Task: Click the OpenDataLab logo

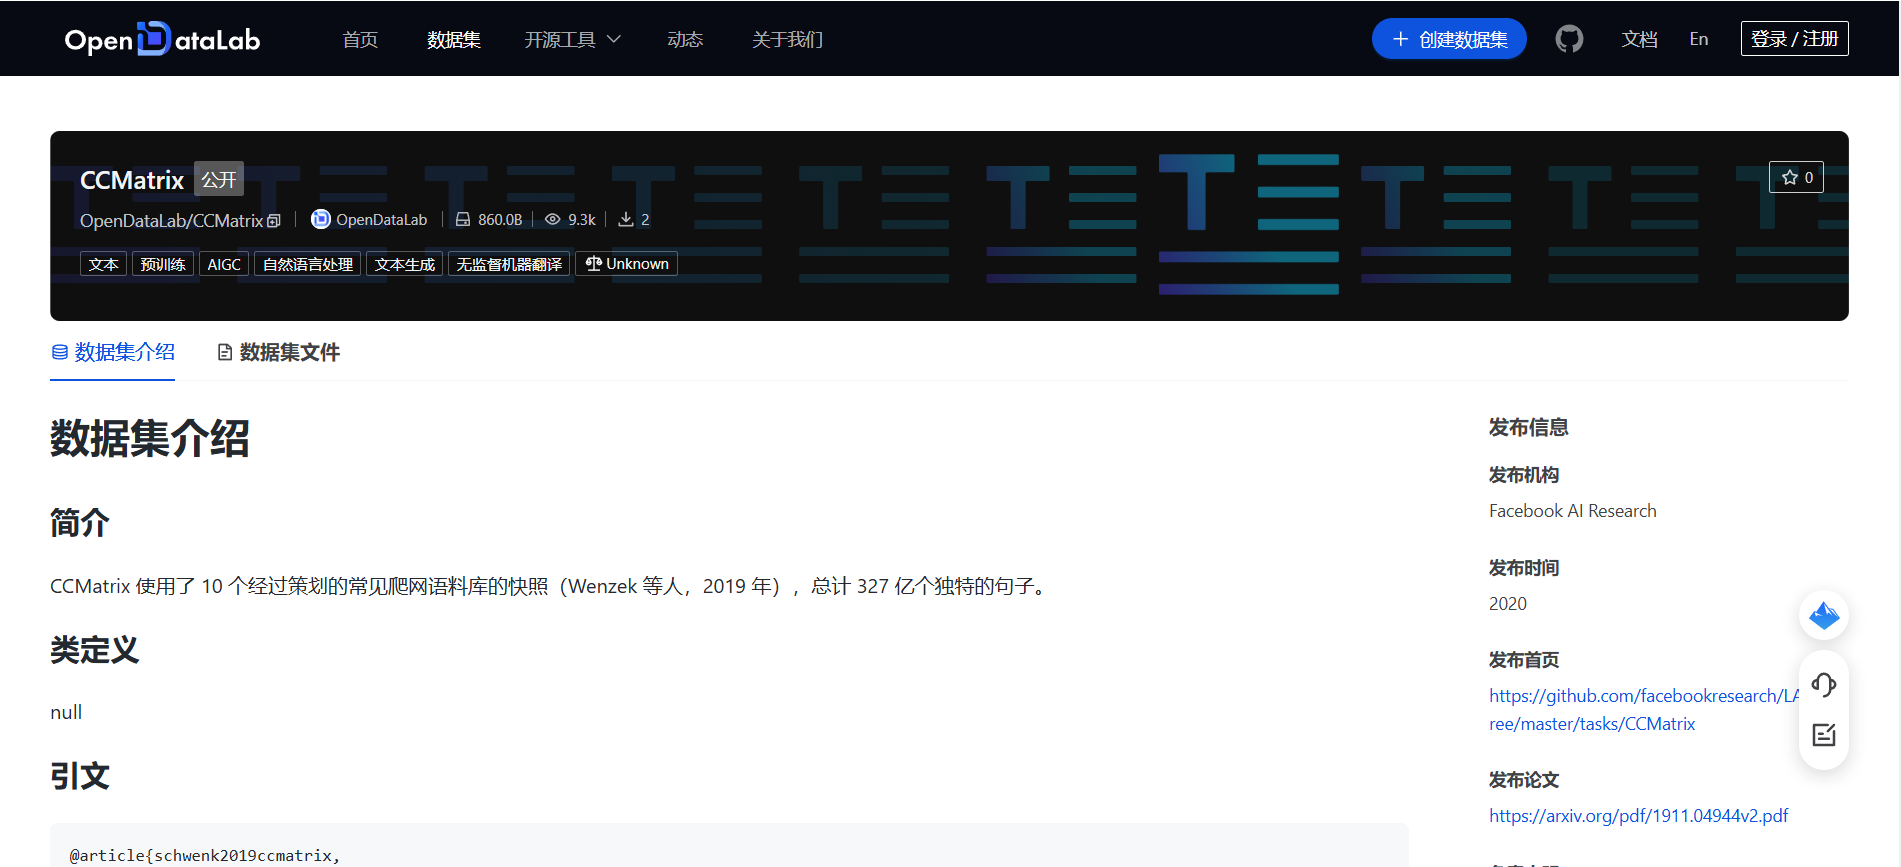Action: 162,39
